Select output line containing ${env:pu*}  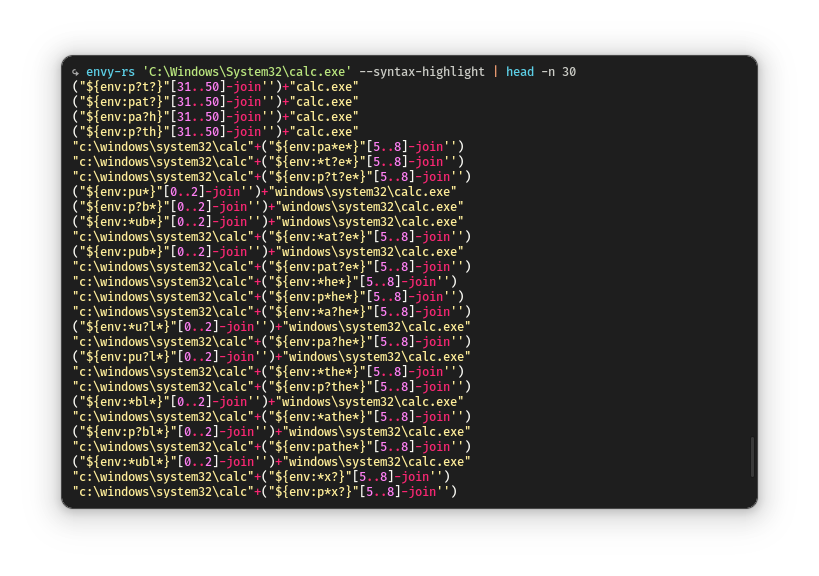pyautogui.click(x=264, y=192)
